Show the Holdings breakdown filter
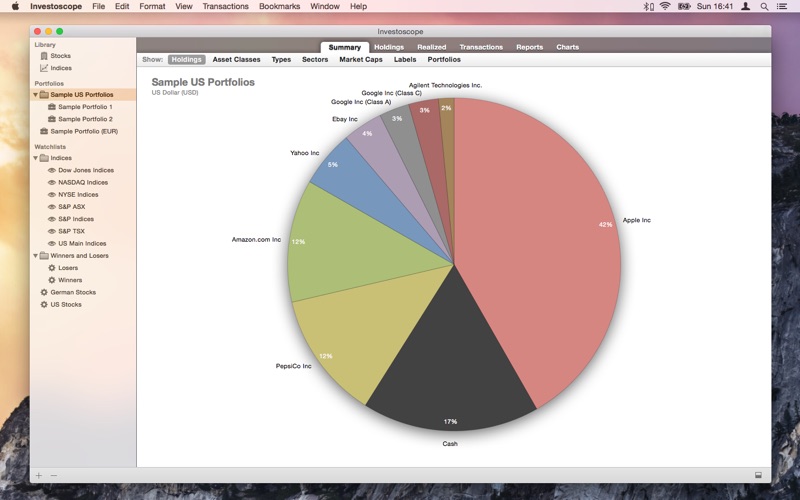The width and height of the screenshot is (800, 500). 186,60
